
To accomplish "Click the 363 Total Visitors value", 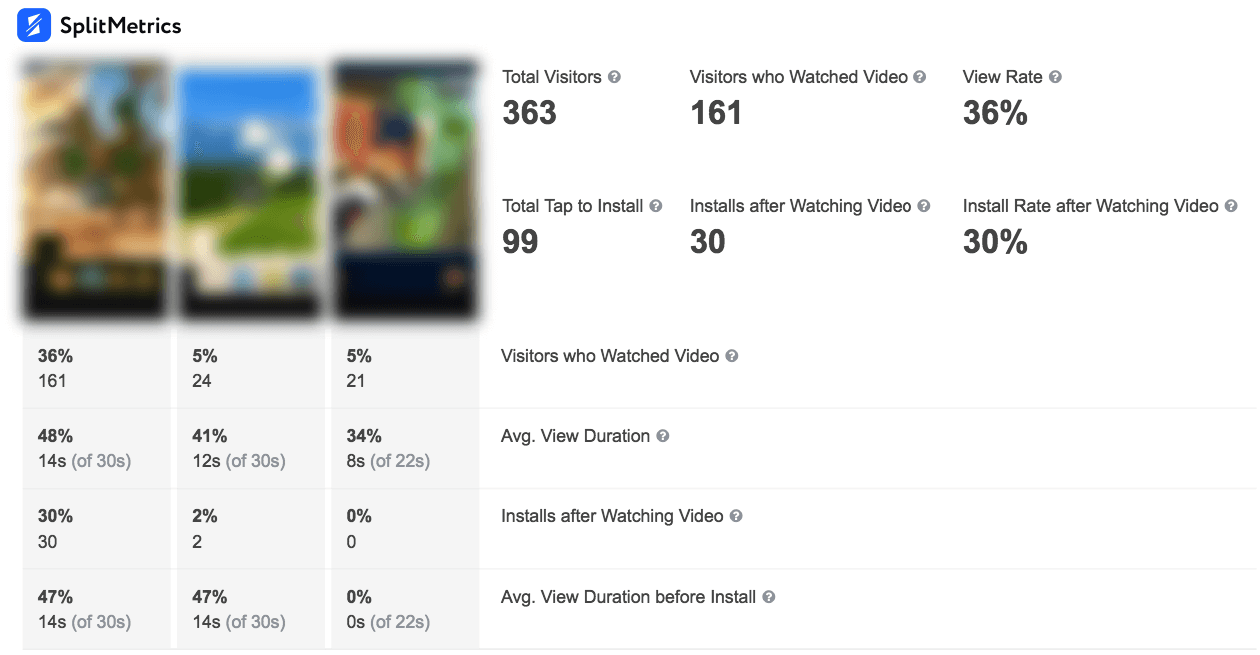I will click(528, 113).
